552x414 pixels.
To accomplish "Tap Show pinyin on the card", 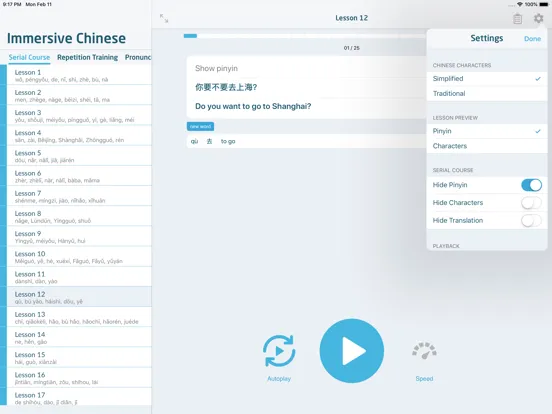I will pos(216,68).
